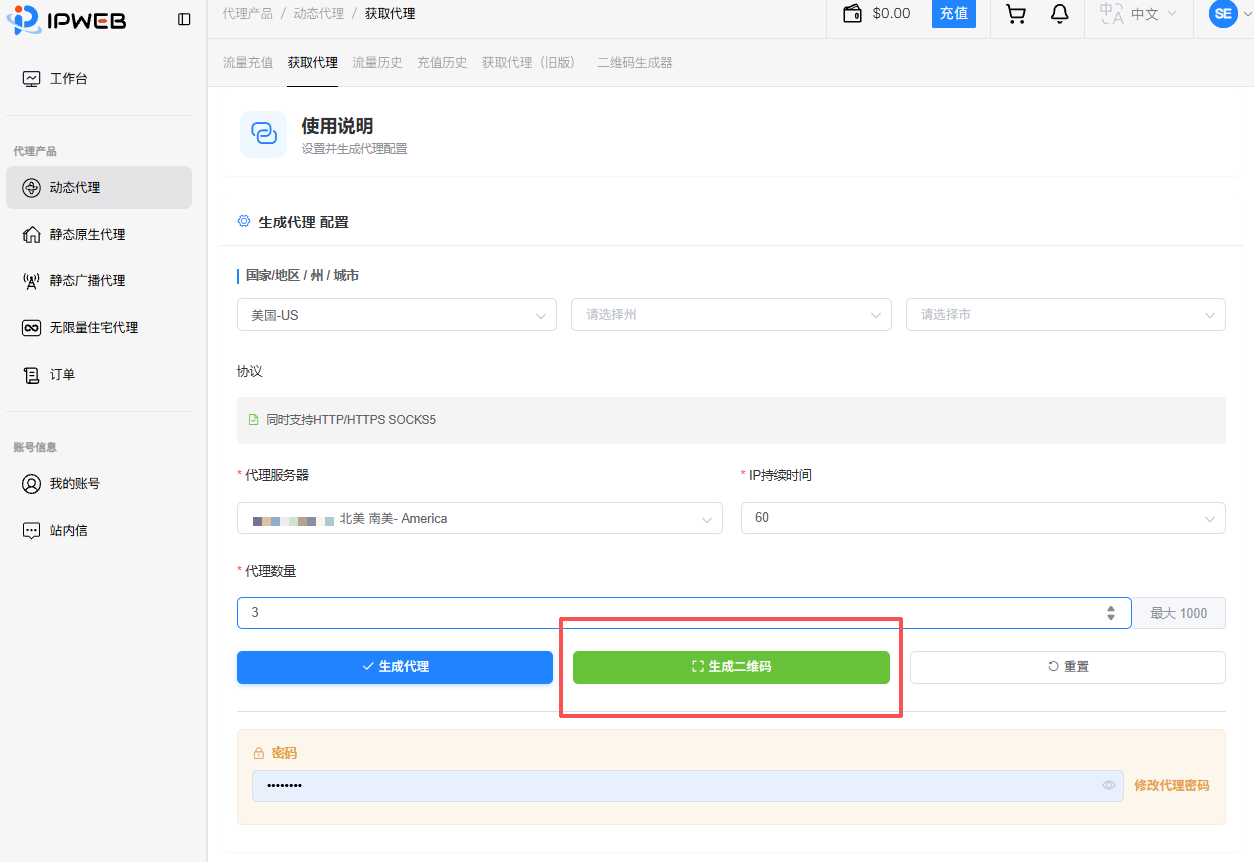Click the 使用说明 link icon
Image resolution: width=1254 pixels, height=862 pixels.
(263, 134)
